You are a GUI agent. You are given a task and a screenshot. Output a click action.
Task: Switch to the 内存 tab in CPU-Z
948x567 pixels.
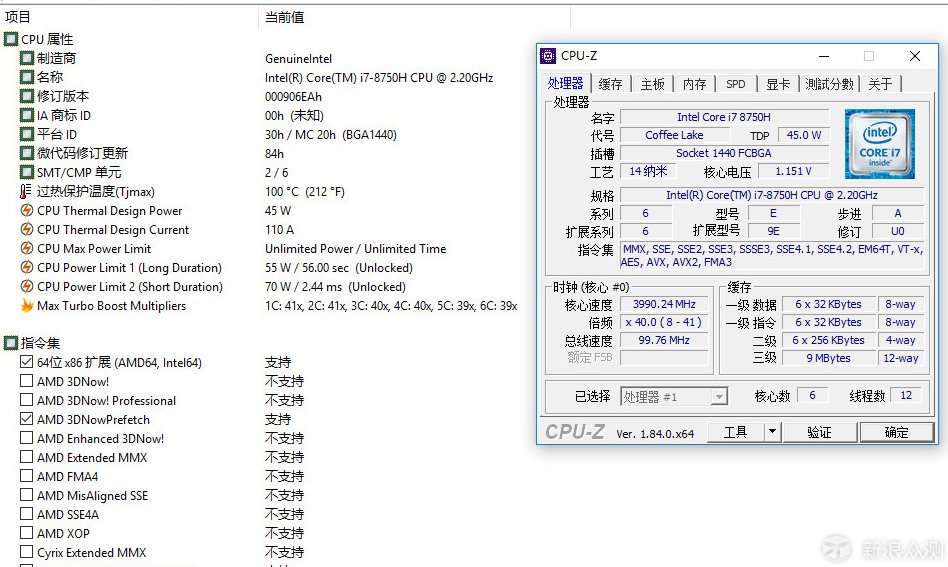point(694,84)
